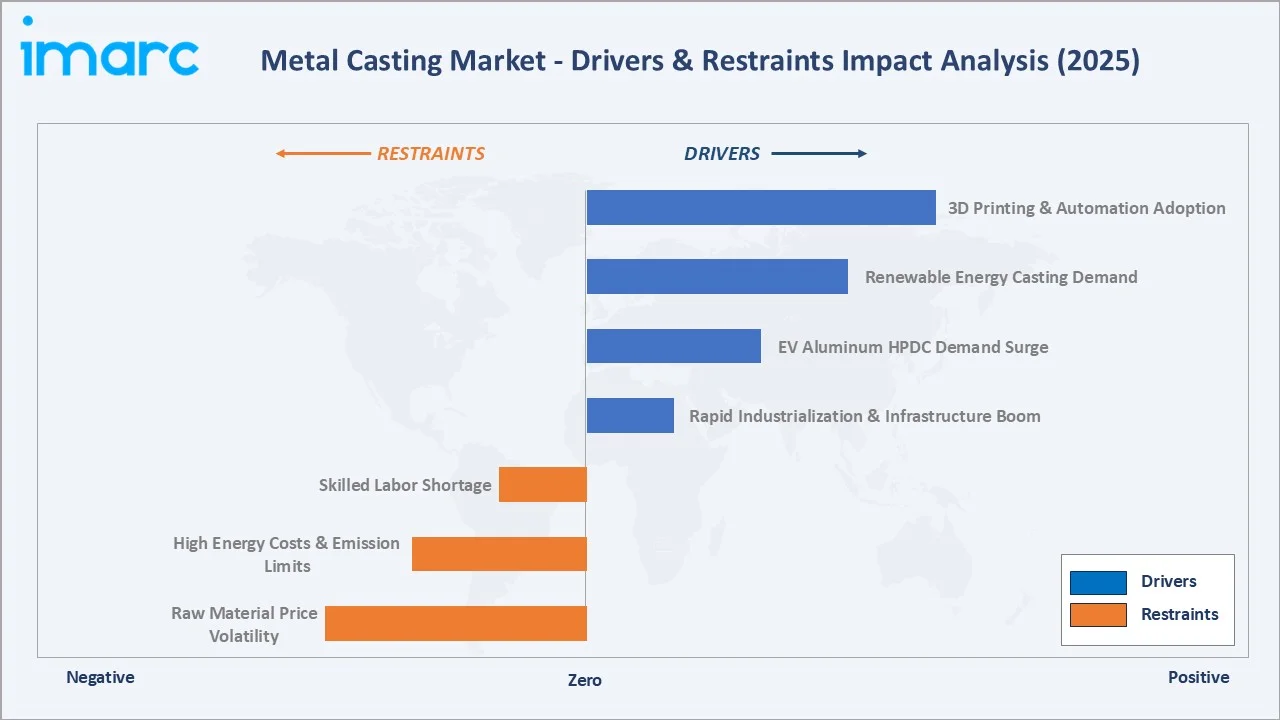Screen dimensions: 1280x720
Task: Select the Raw Material Price Volatility bar
Action: pyautogui.click(x=455, y=622)
